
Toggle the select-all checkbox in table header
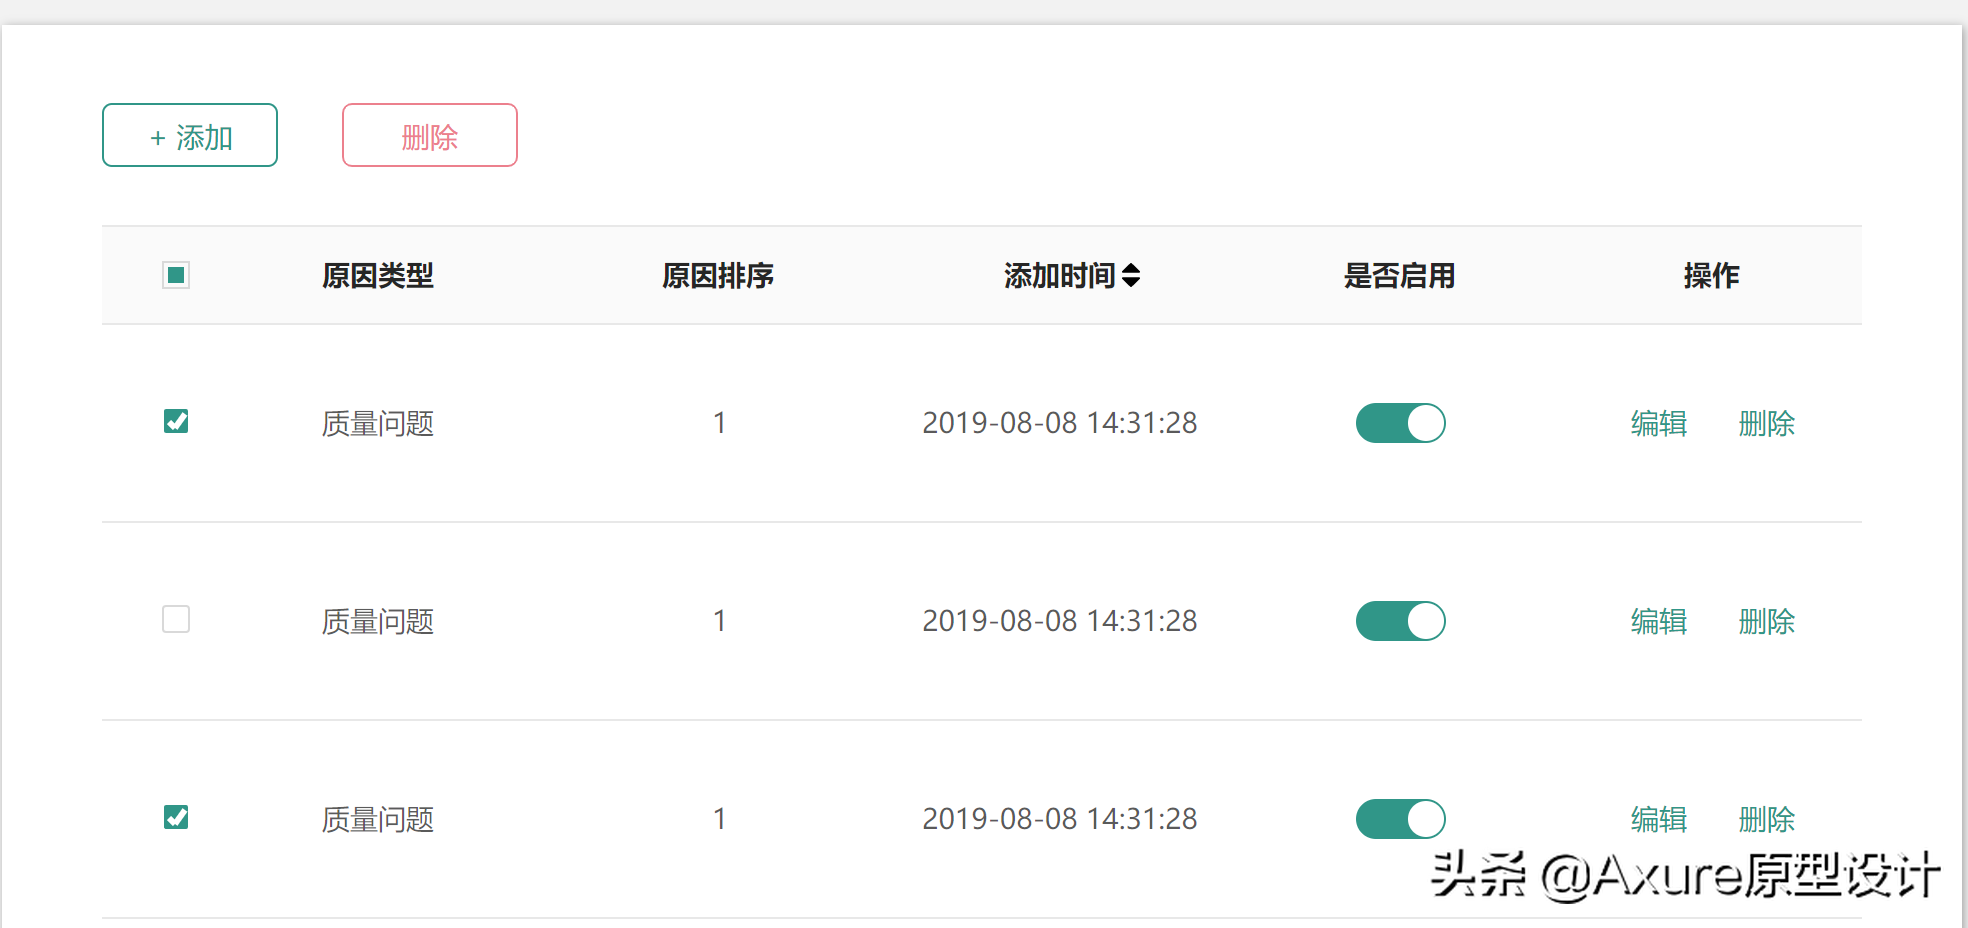click(x=176, y=275)
